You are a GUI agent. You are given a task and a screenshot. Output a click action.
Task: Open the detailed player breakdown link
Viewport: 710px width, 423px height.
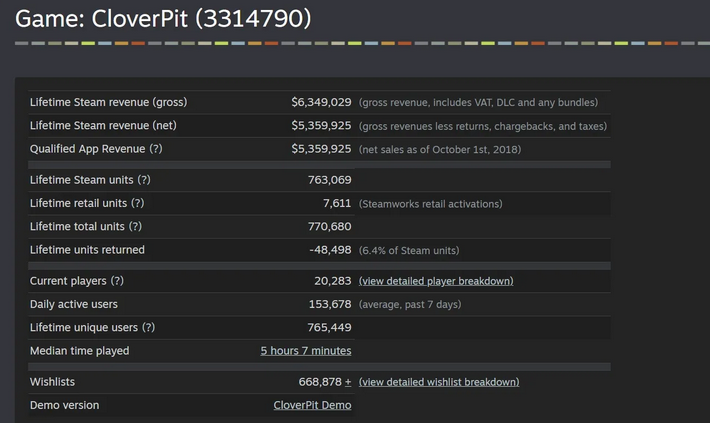click(436, 281)
